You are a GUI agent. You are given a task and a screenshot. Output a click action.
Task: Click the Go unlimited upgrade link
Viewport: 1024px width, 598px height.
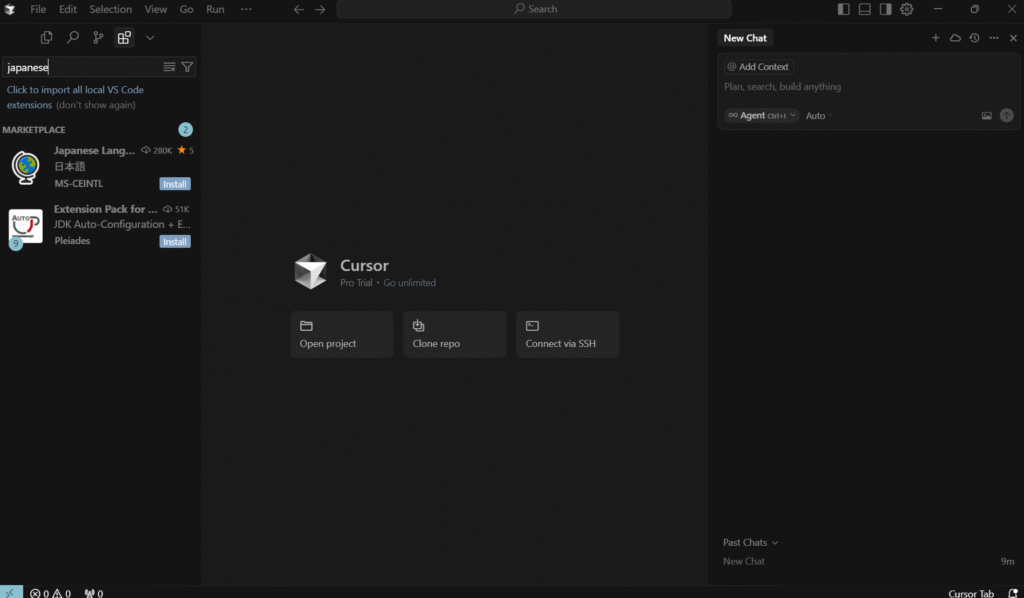[x=409, y=283]
